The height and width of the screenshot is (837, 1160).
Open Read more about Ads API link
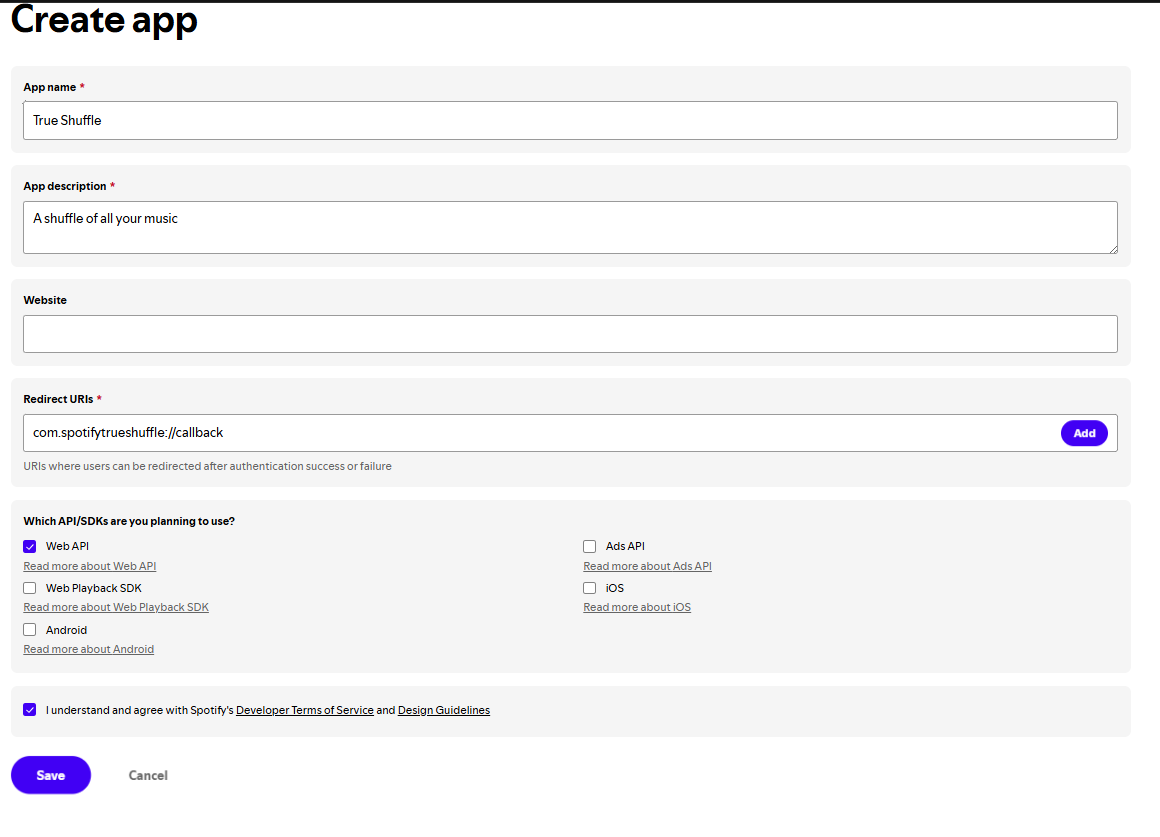click(x=647, y=566)
